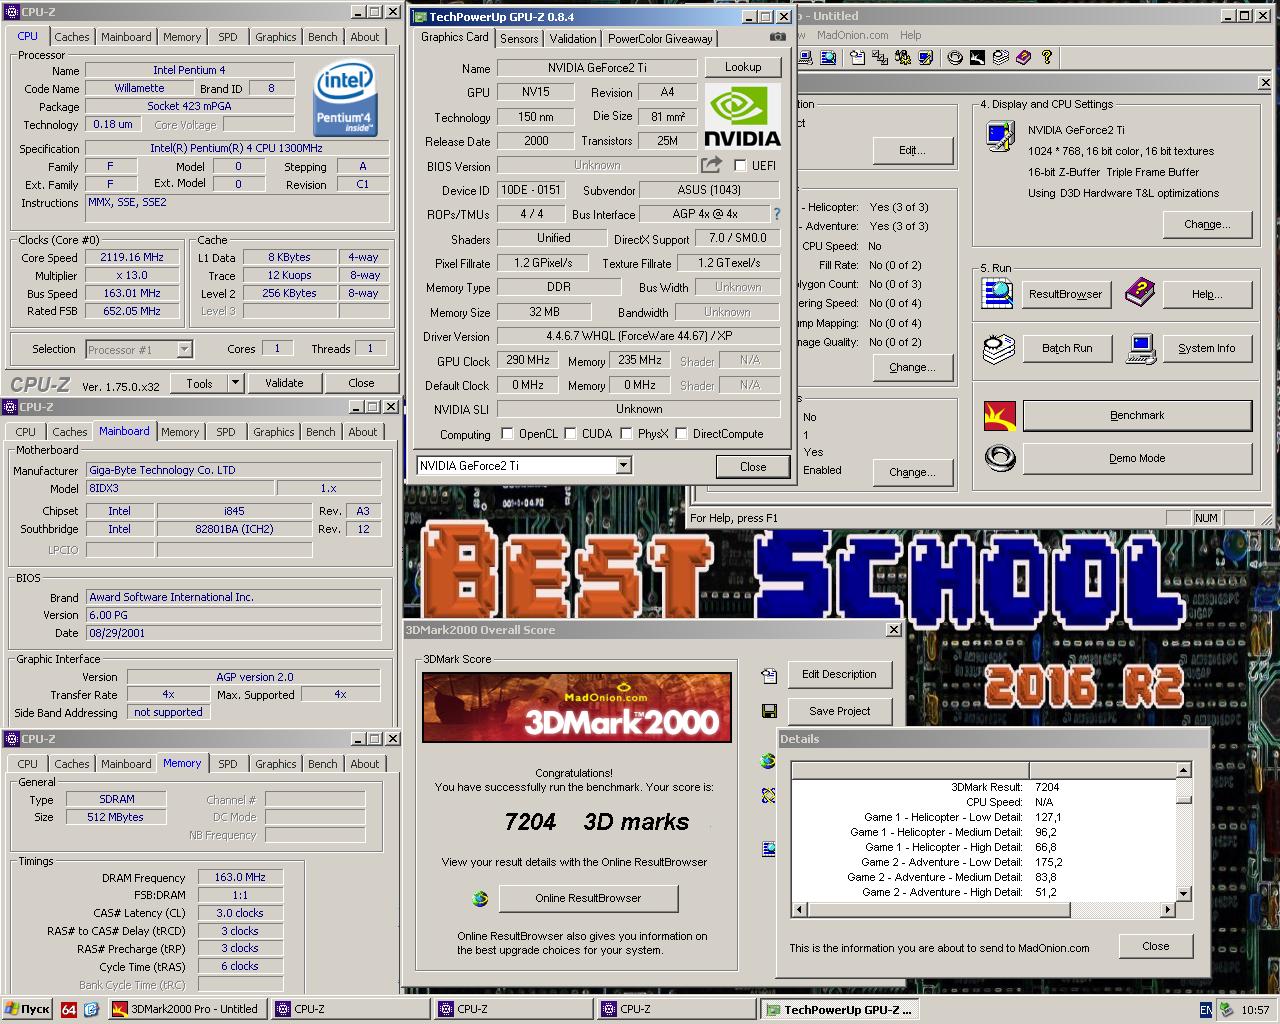1280x1024 pixels.
Task: Expand the CPU-Z Tools dropdown arrow
Action: [235, 382]
